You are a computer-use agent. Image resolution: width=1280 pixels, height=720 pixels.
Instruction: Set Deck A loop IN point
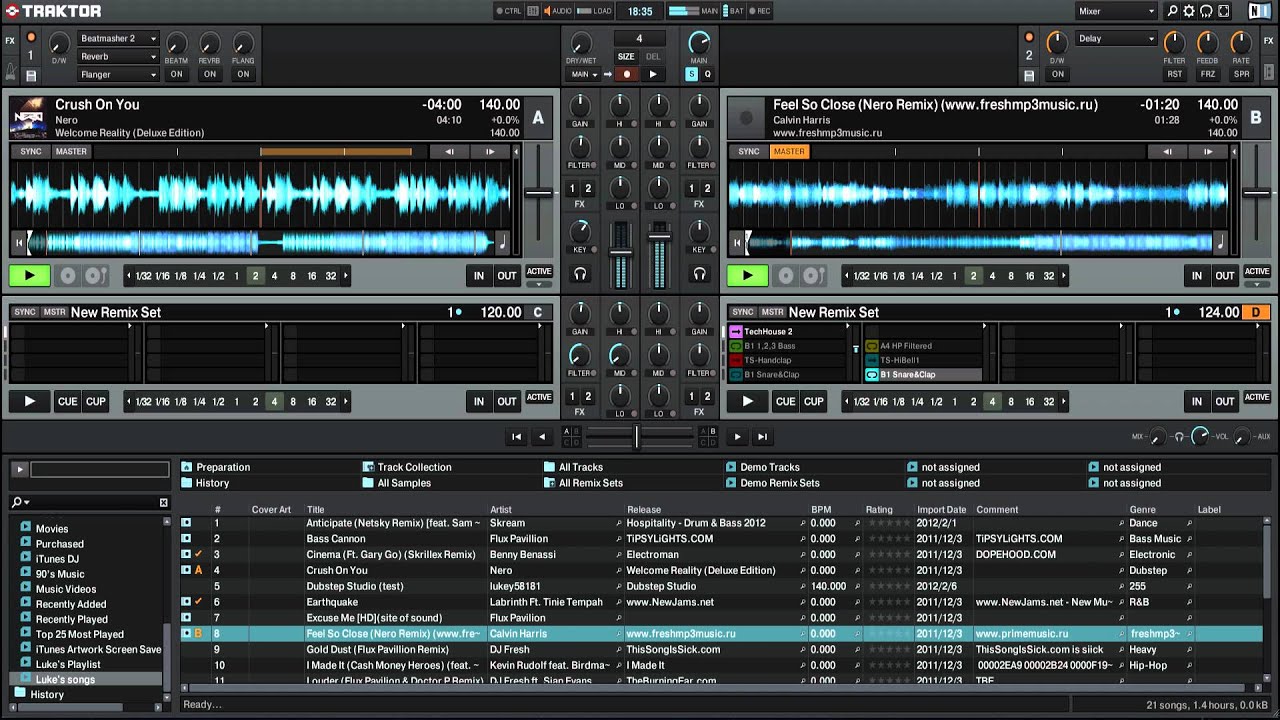(x=479, y=276)
